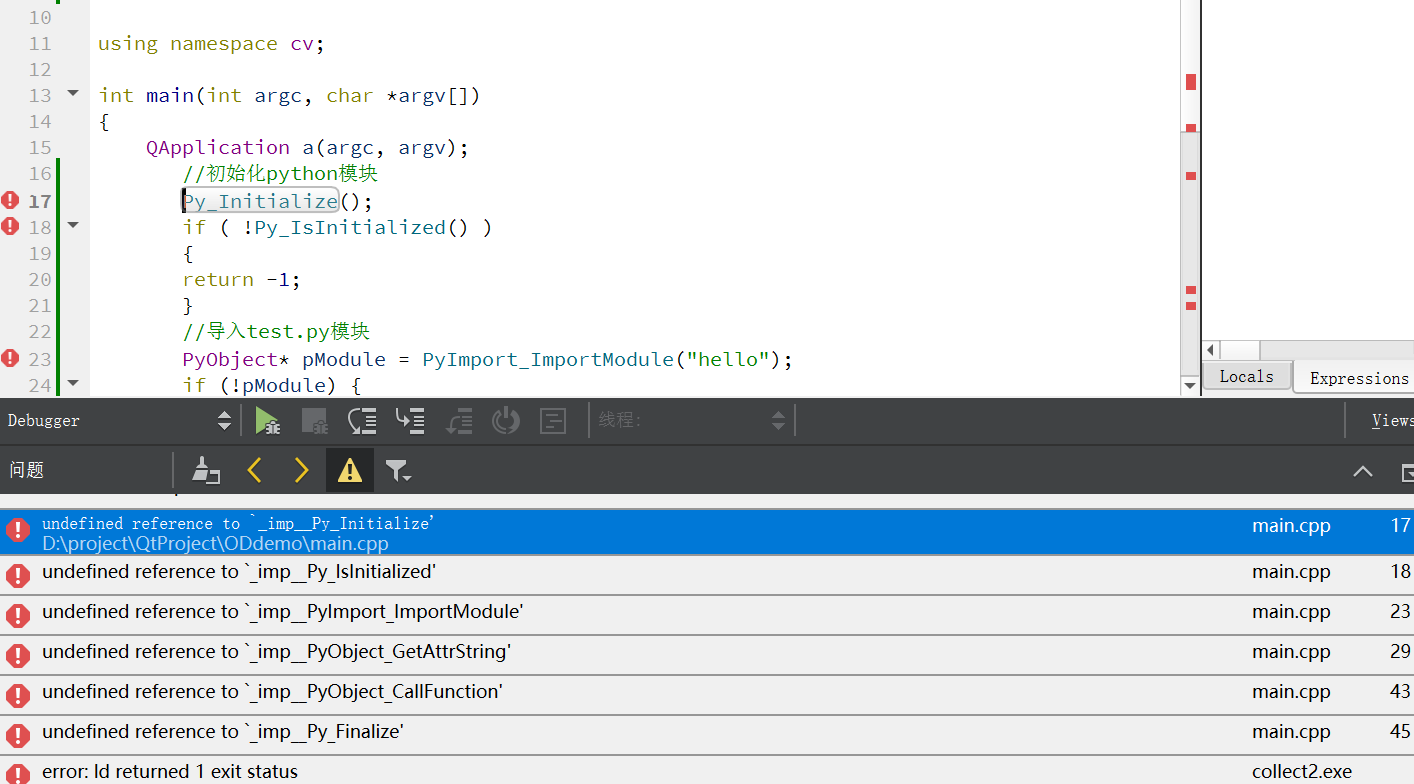Select the _imp__Py_IsInitialized undefined reference issue
Screen dimensions: 1414x784
pos(707,574)
